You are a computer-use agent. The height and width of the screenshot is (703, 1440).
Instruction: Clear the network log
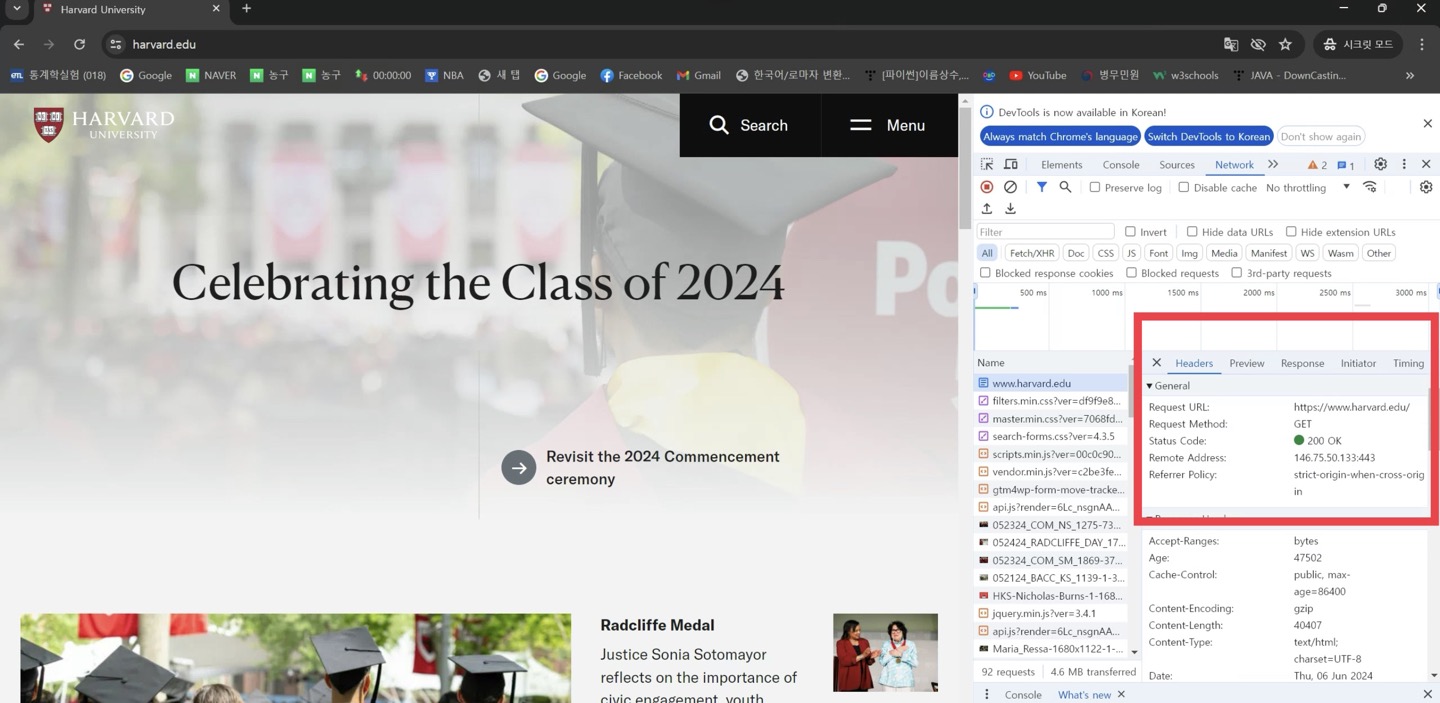point(1011,187)
